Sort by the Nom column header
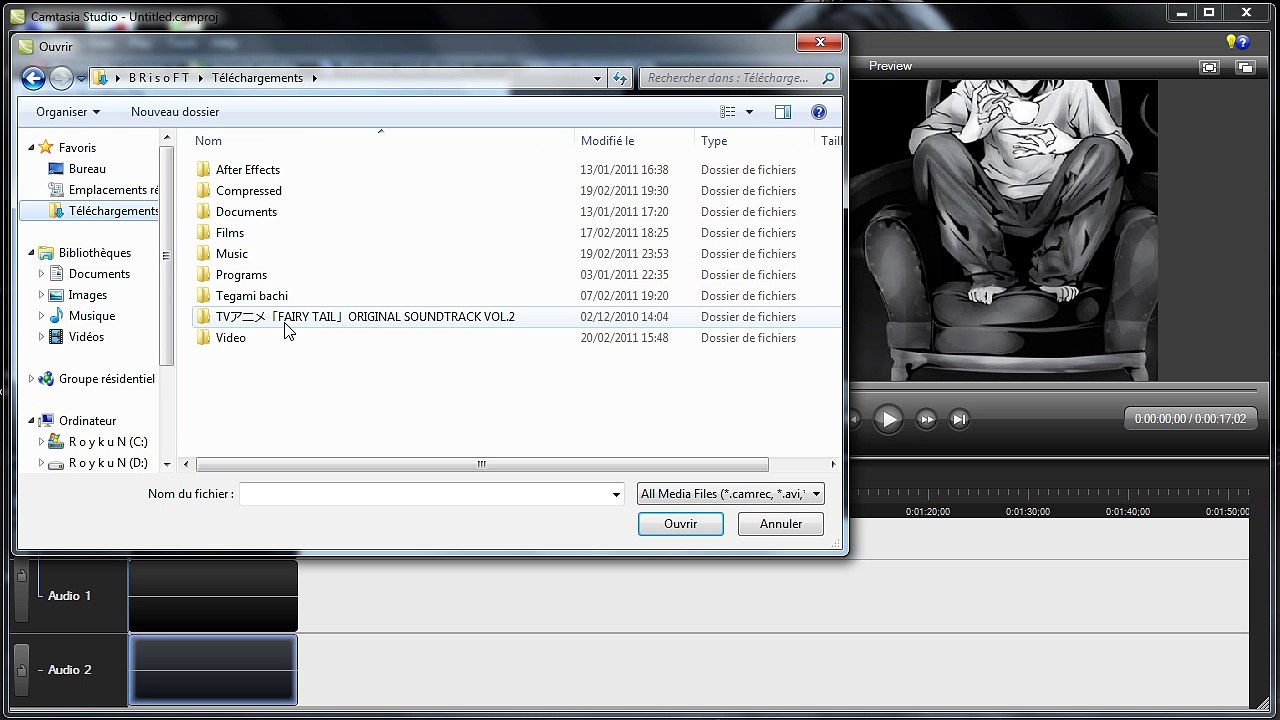The height and width of the screenshot is (720, 1280). coord(382,141)
